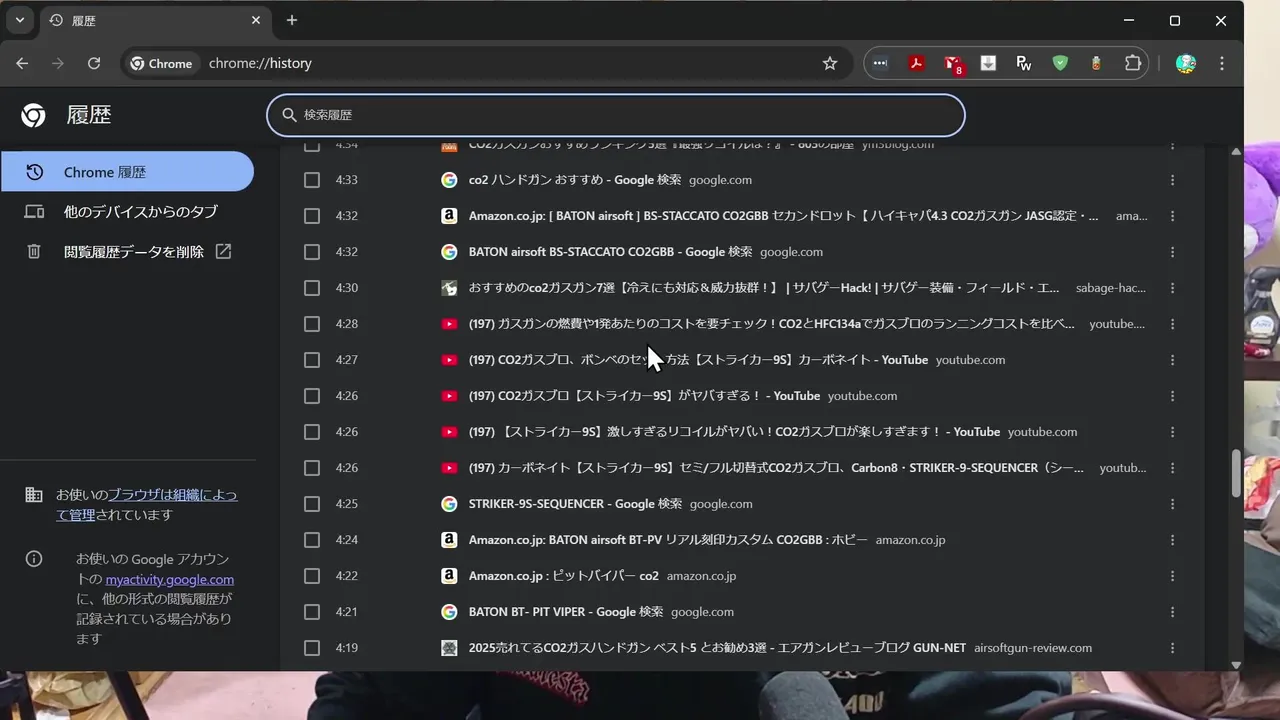This screenshot has width=1280, height=720.
Task: Tick the 4:30 おすすめのco2ガスガン7選 checkbox
Action: click(x=312, y=288)
